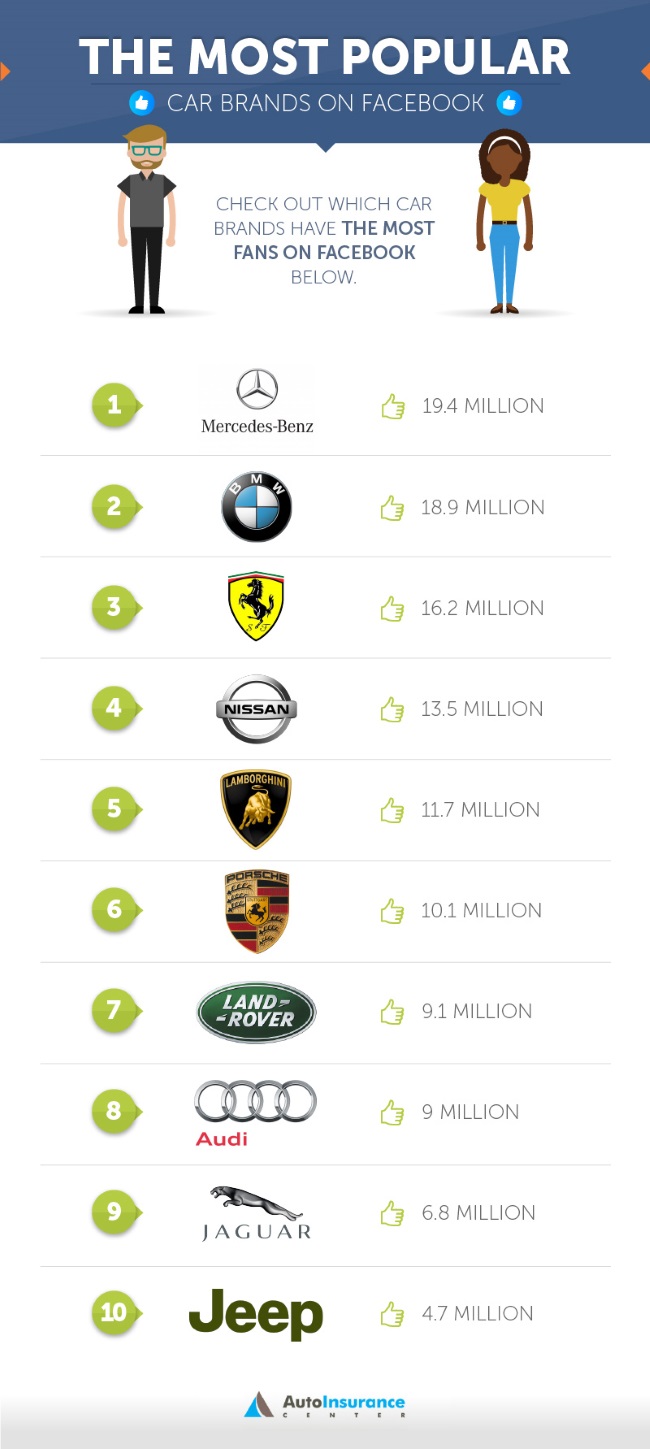This screenshot has height=1449, width=650.
Task: Click the Mercedes-Benz star logo
Action: click(x=257, y=400)
